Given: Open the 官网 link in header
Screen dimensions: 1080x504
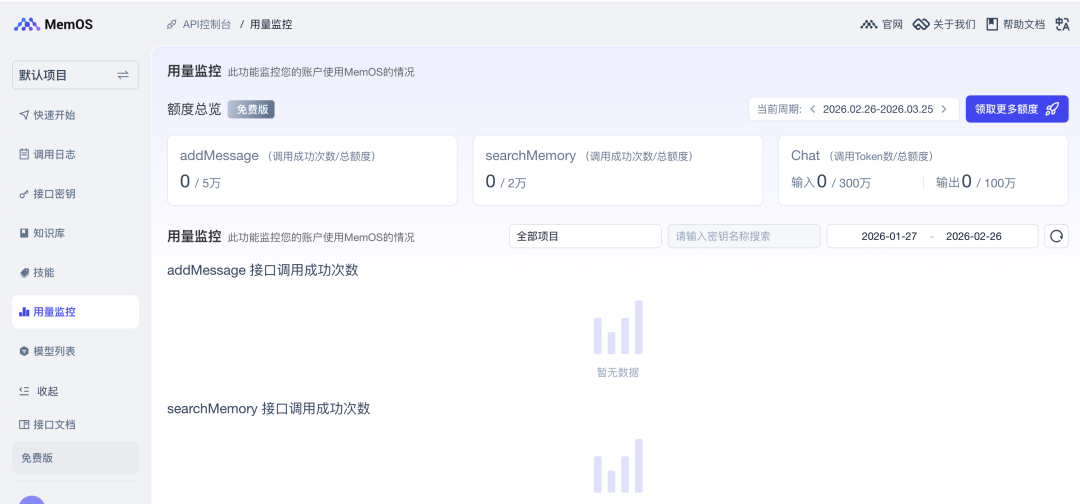Looking at the screenshot, I should point(882,24).
